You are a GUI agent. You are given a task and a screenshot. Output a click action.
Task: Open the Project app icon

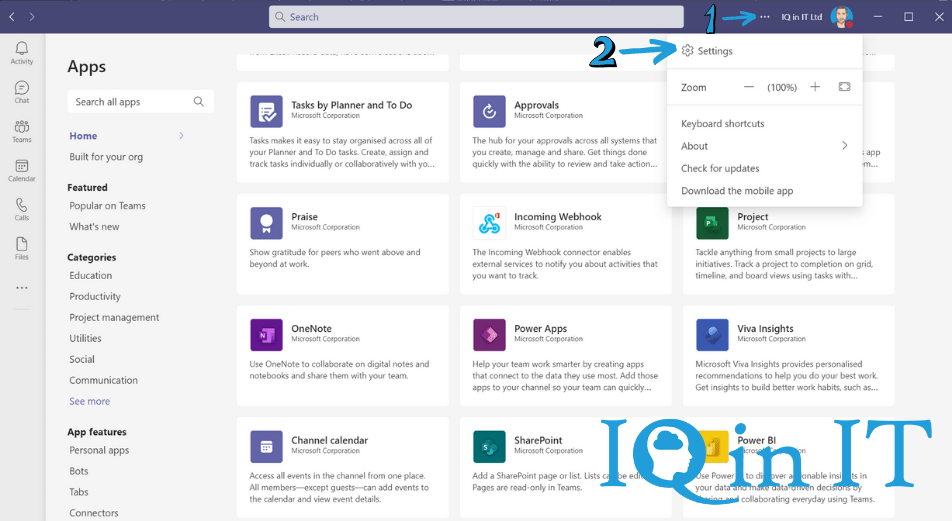[x=712, y=223]
